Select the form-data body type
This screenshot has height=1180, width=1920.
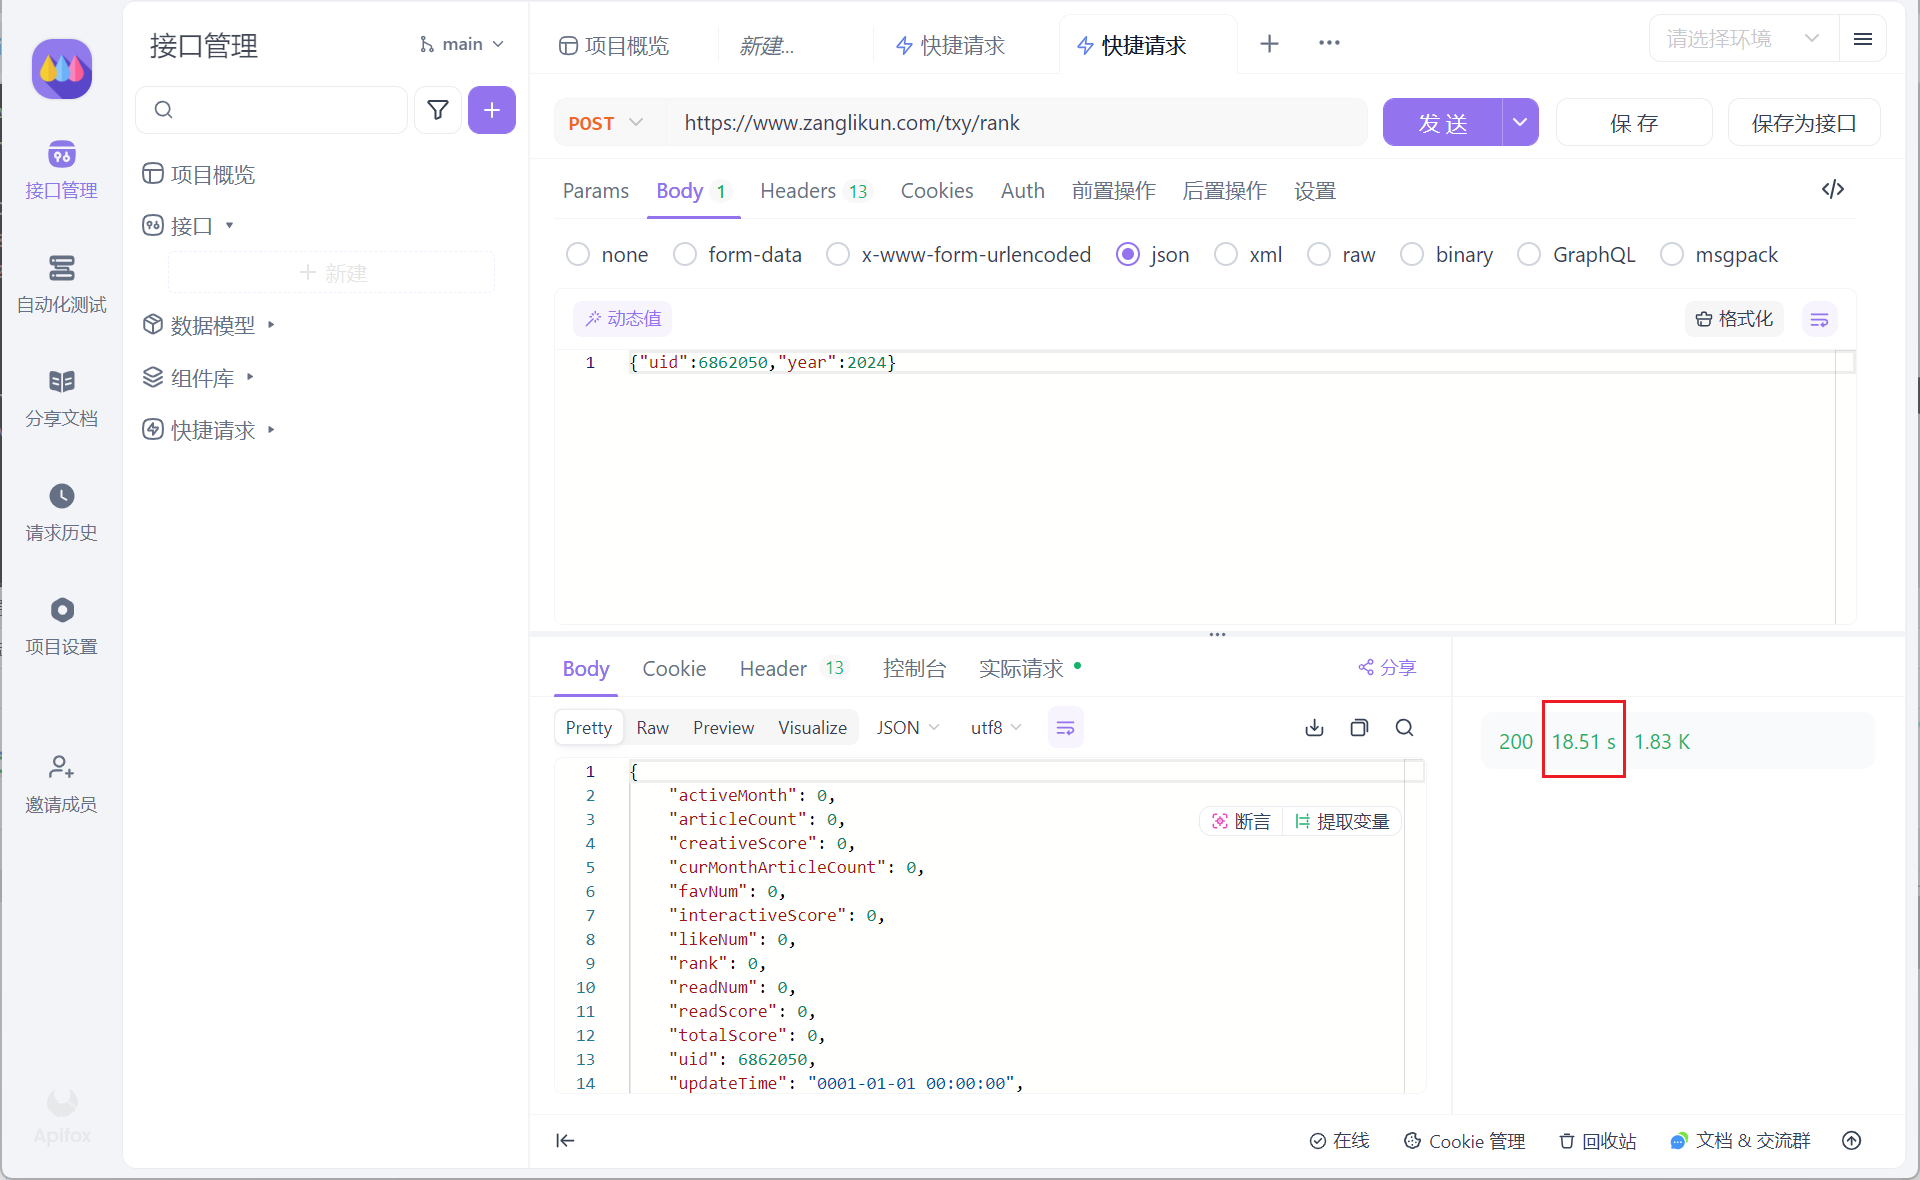tap(685, 255)
